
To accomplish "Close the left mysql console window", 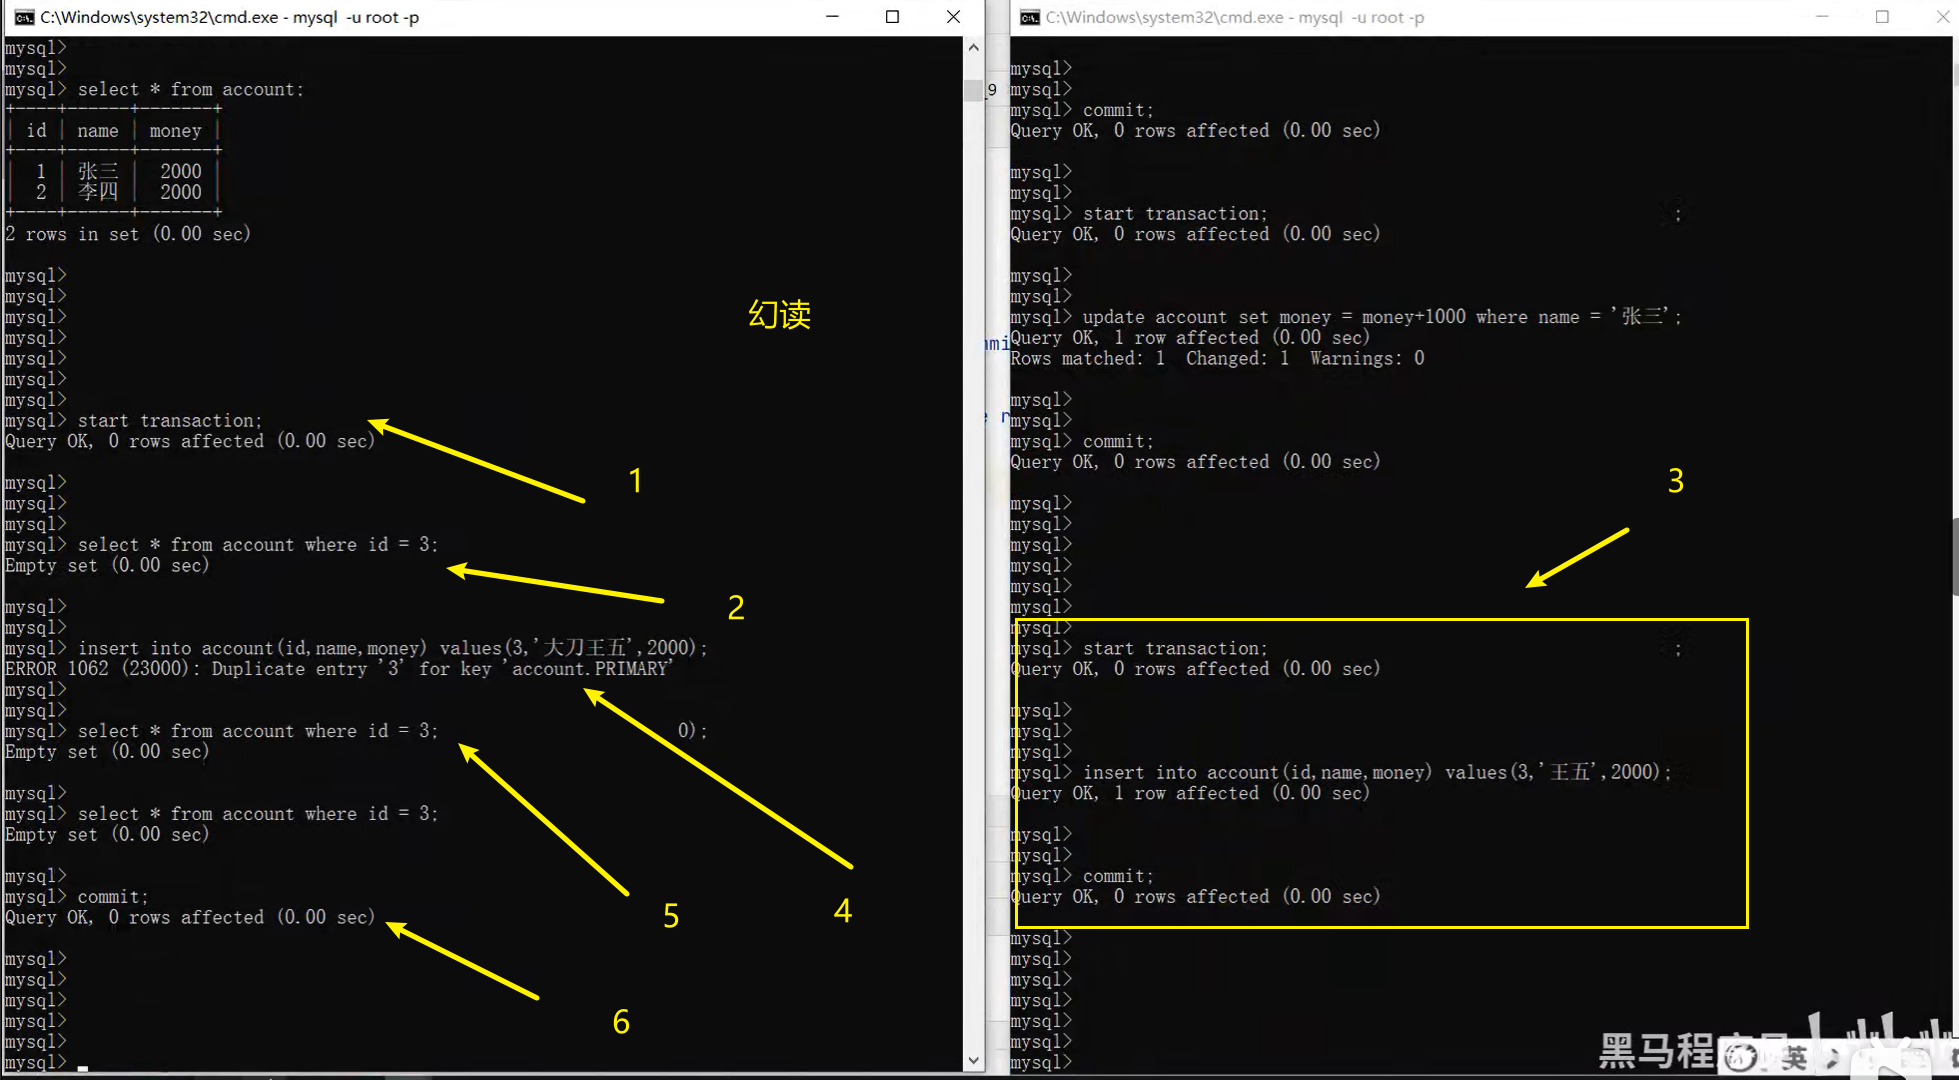I will coord(953,17).
